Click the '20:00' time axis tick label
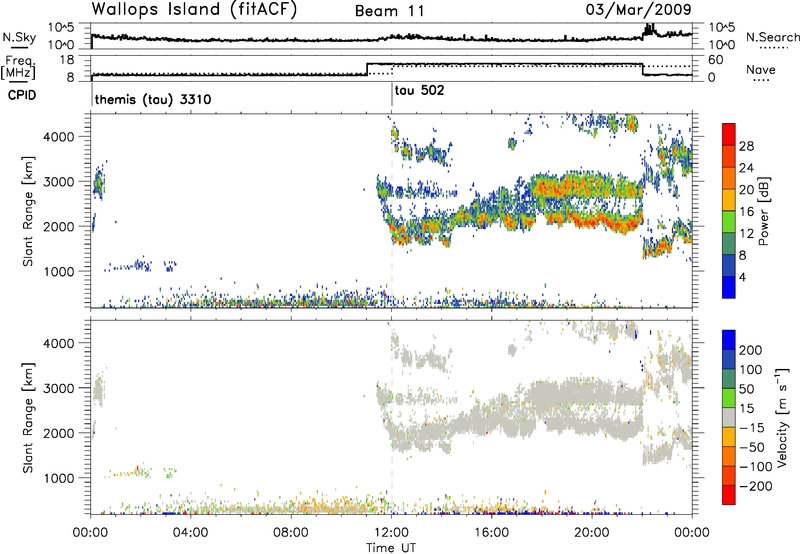 point(591,533)
